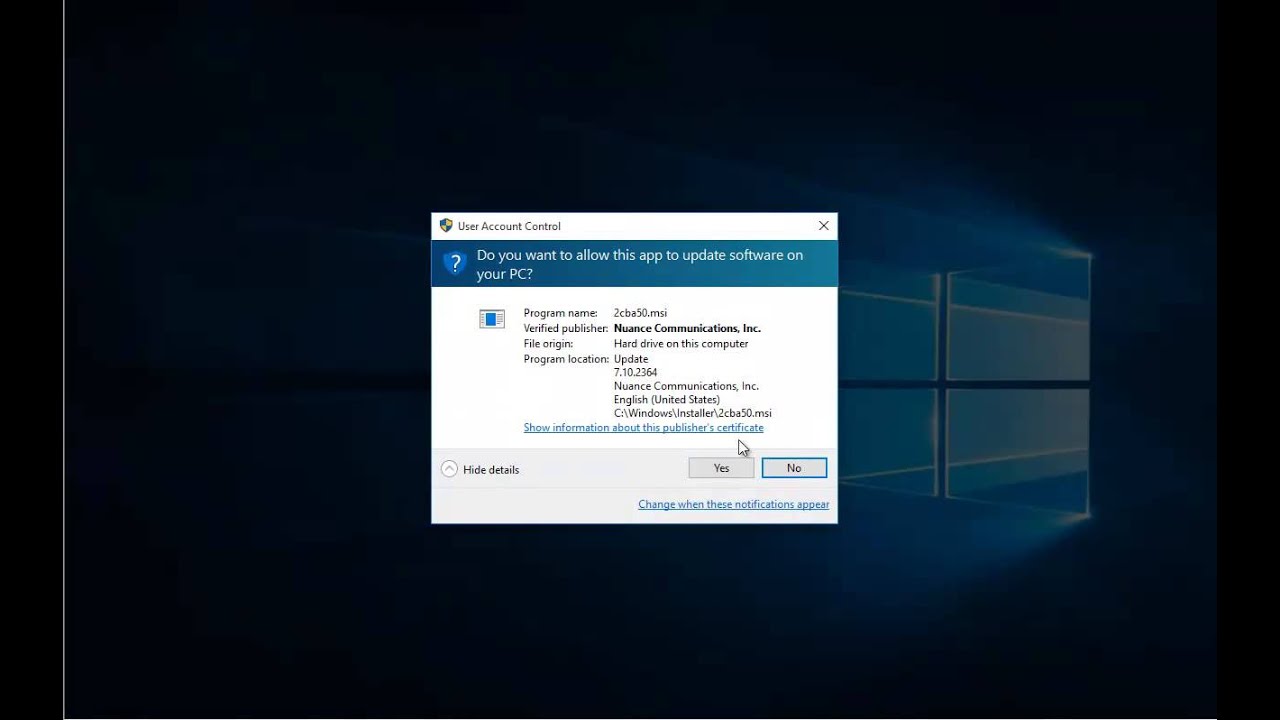Select version number 7.10.2364 text
Image resolution: width=1280 pixels, height=720 pixels.
[x=635, y=372]
